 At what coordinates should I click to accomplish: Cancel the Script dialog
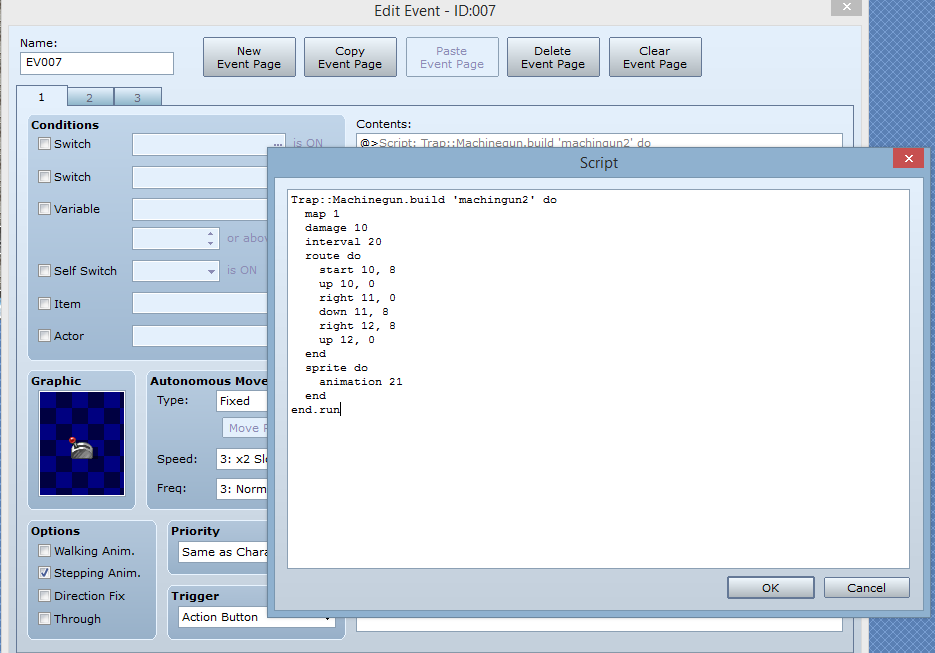pos(866,588)
